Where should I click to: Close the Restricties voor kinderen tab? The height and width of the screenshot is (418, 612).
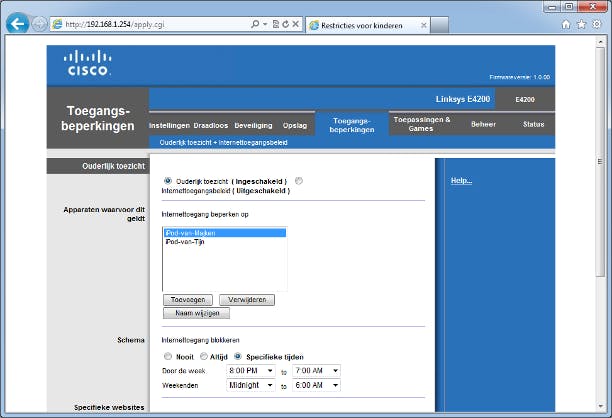tap(423, 25)
